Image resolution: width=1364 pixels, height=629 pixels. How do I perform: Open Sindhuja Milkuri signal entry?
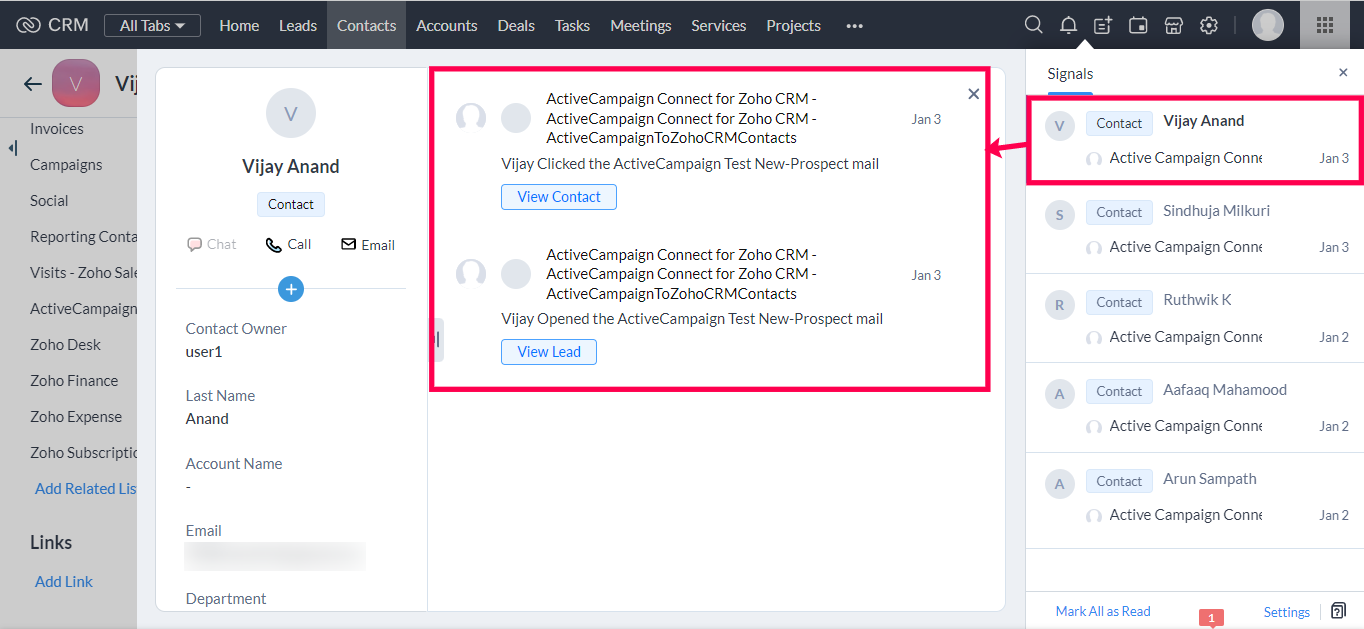tap(1194, 229)
